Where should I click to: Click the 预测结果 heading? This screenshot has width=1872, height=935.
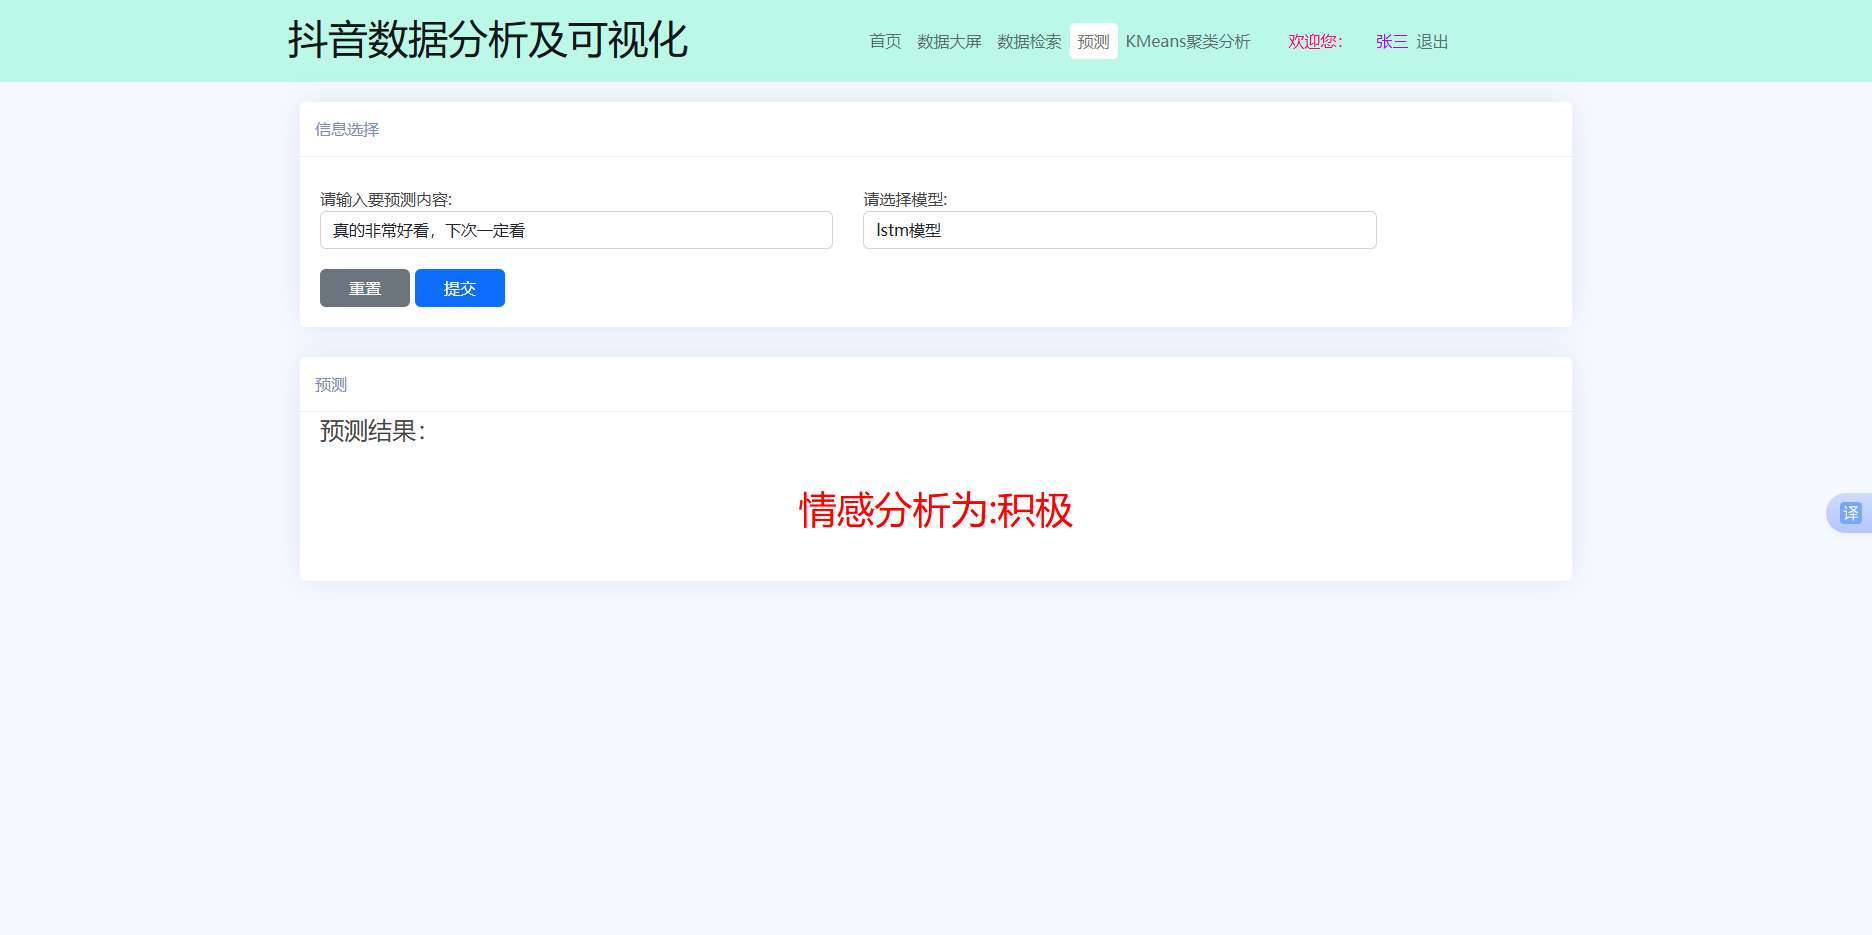click(x=373, y=431)
